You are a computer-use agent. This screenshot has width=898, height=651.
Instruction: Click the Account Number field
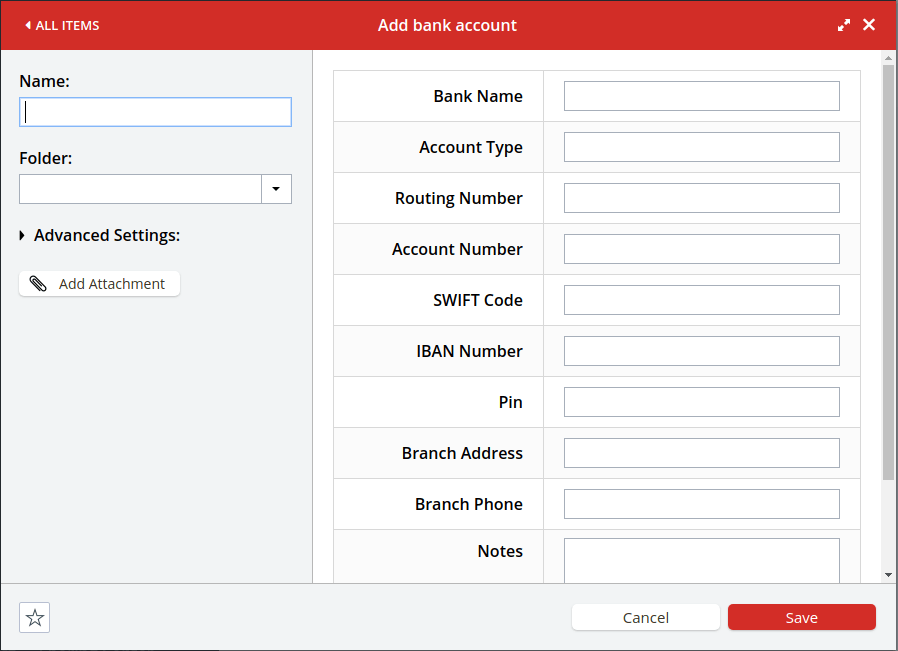tap(702, 249)
